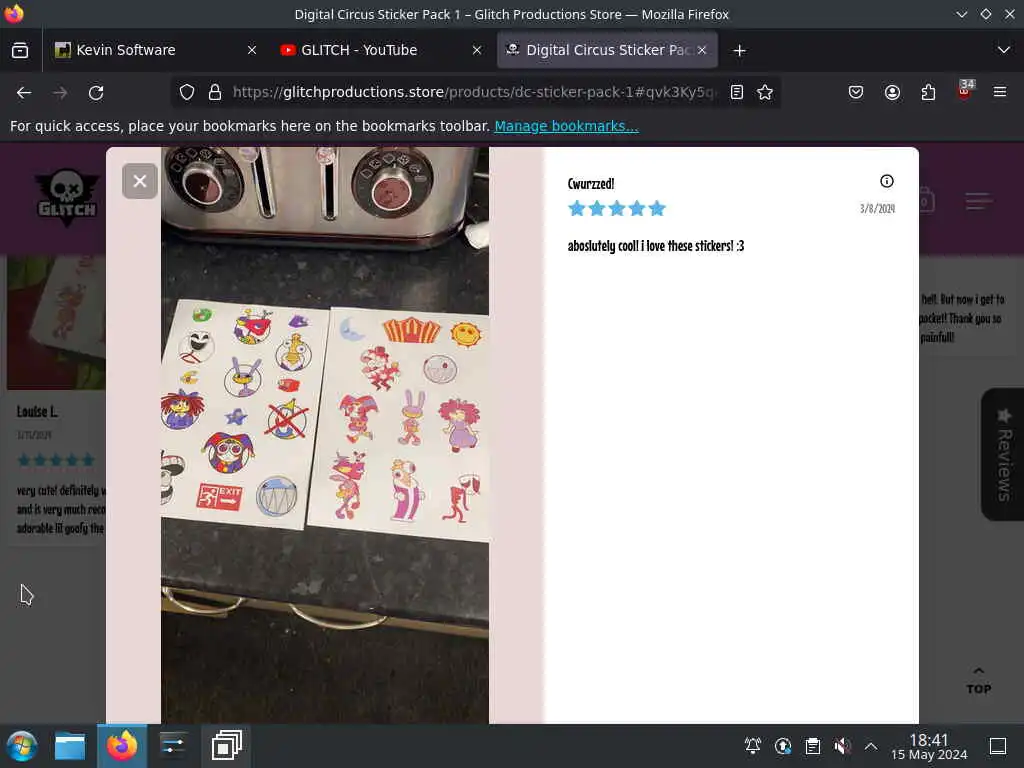Click the Glitch skull logo
1024x768 pixels.
pos(67,197)
